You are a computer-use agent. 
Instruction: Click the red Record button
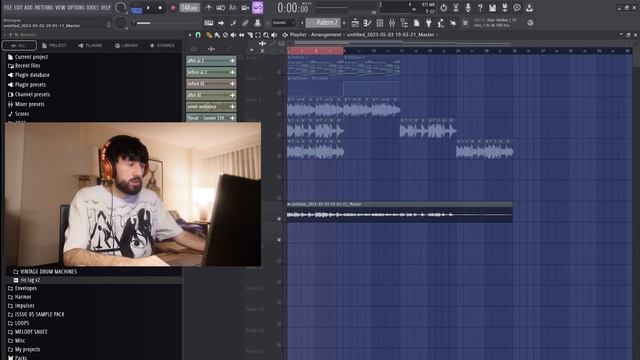[173, 8]
